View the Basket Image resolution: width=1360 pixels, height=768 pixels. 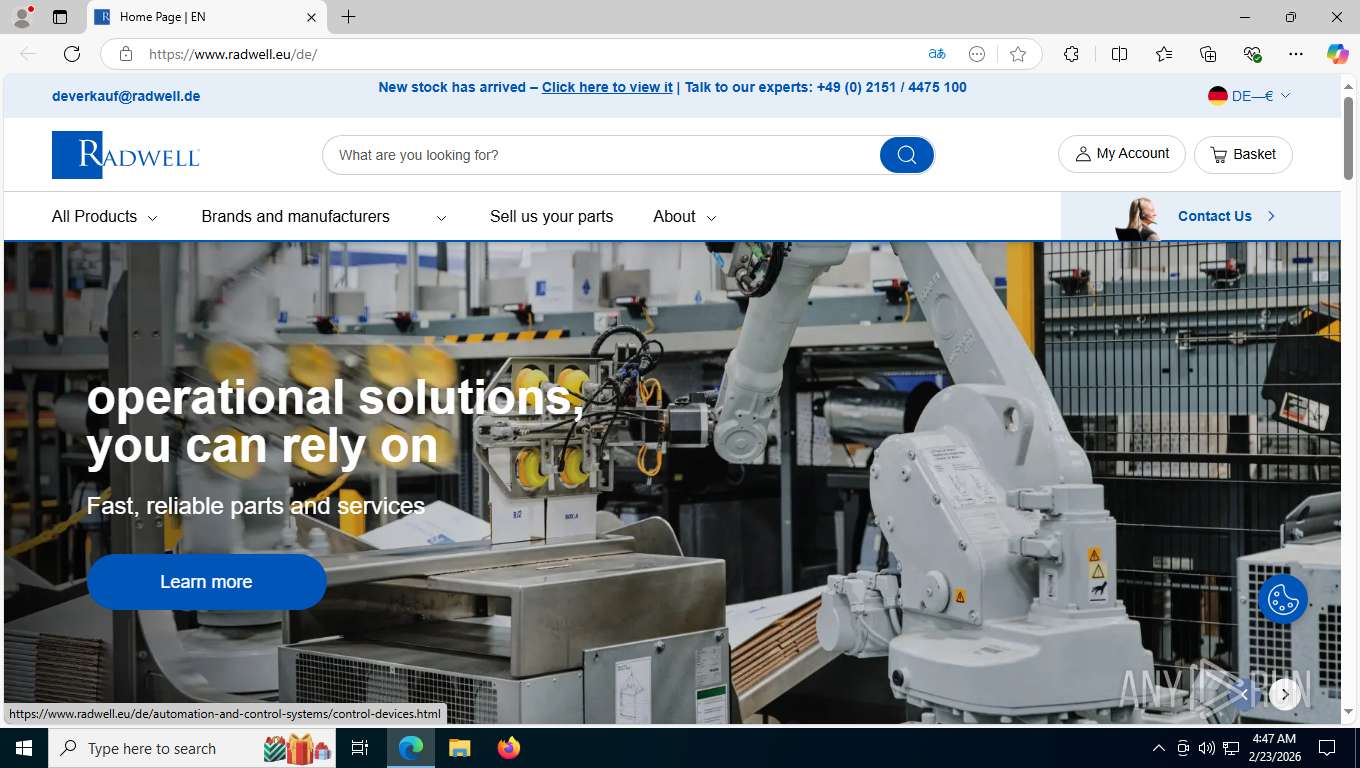1243,154
